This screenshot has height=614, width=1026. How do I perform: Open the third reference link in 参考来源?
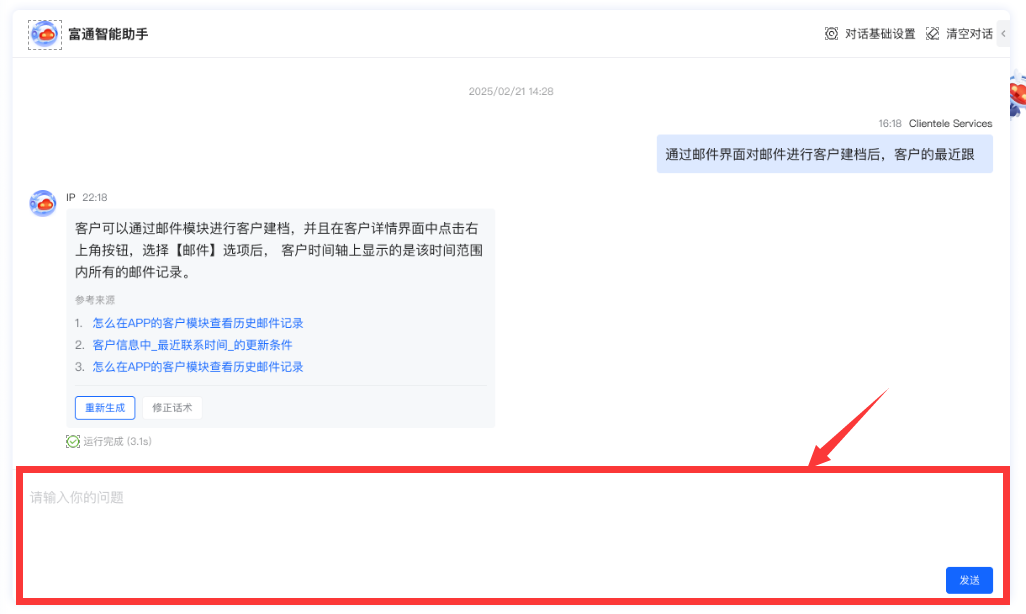(197, 367)
